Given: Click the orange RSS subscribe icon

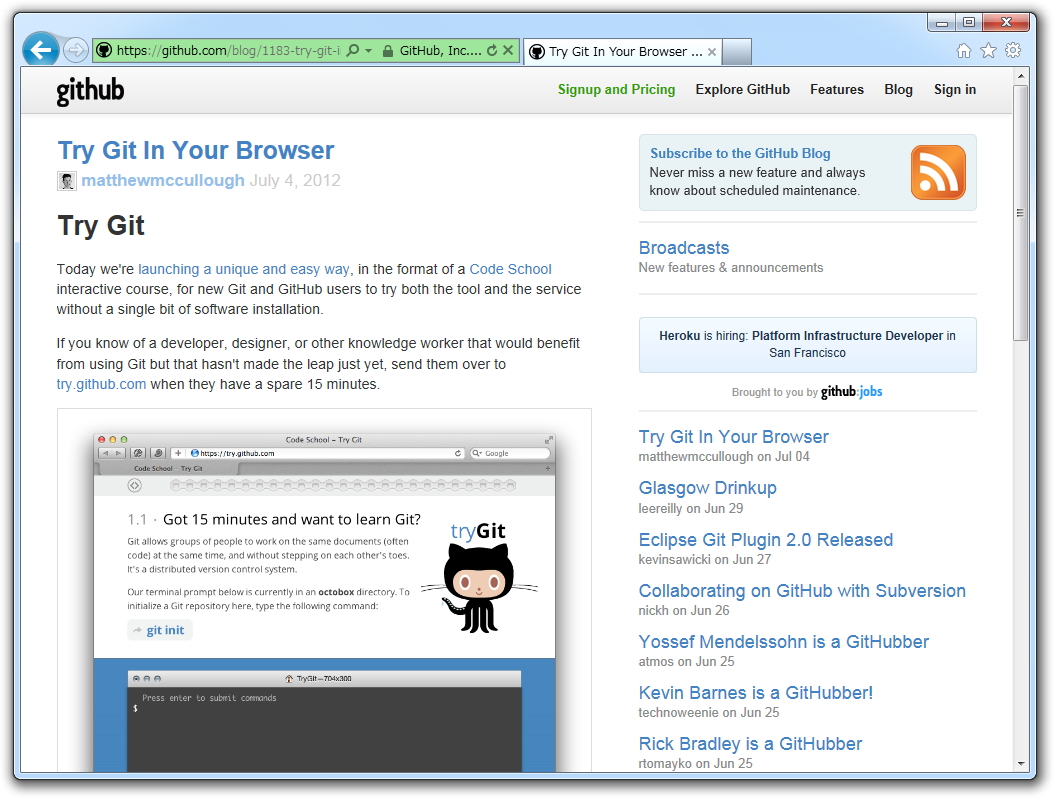Looking at the screenshot, I should pyautogui.click(x=937, y=172).
